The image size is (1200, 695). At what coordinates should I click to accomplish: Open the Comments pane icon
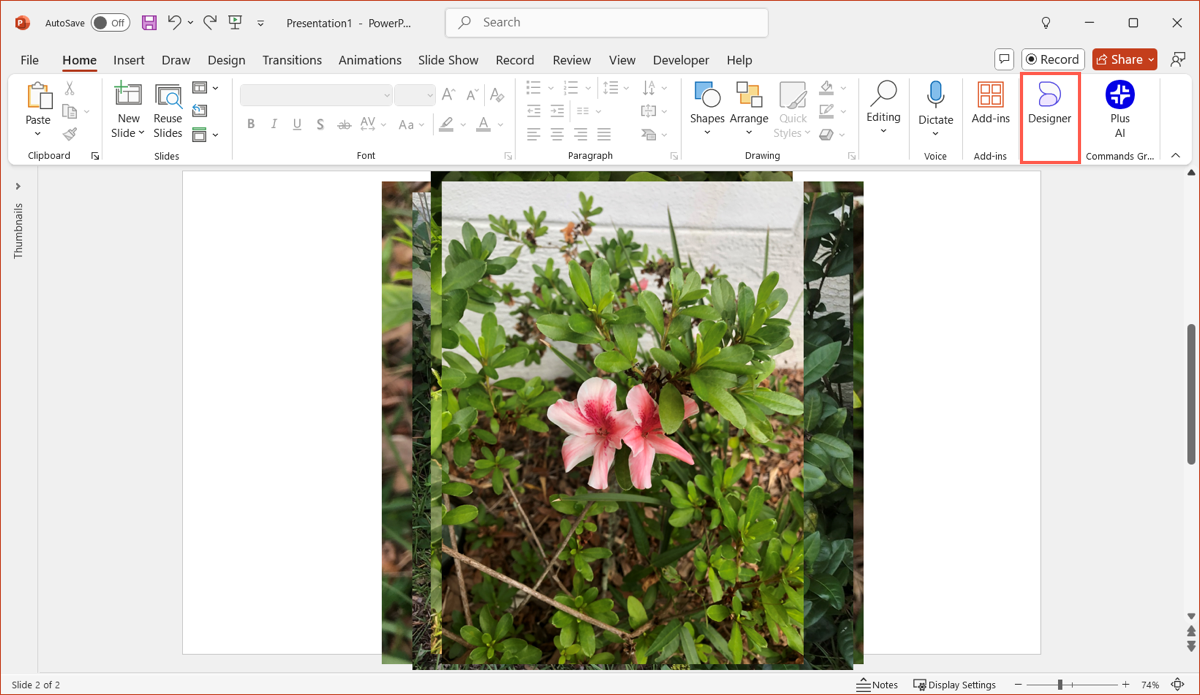(1004, 59)
